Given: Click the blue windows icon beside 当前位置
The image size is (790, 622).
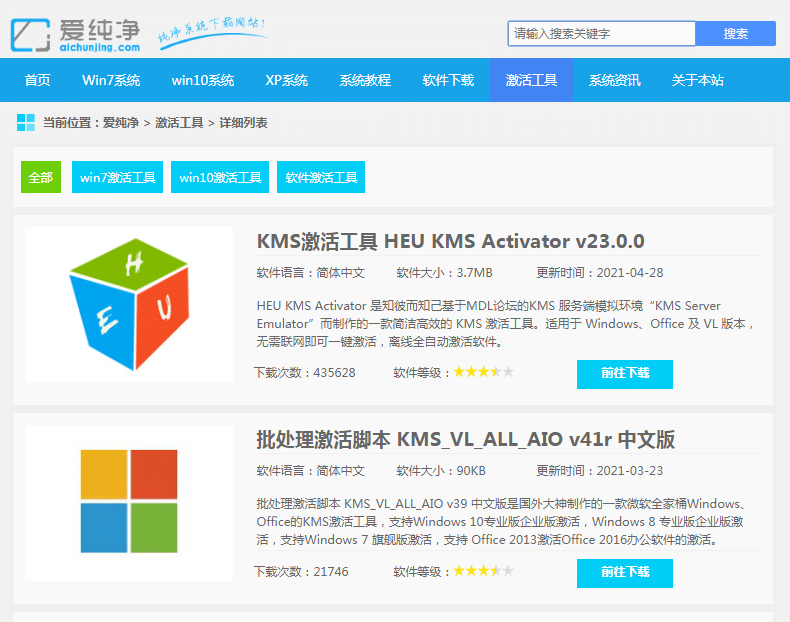Looking at the screenshot, I should [x=26, y=123].
